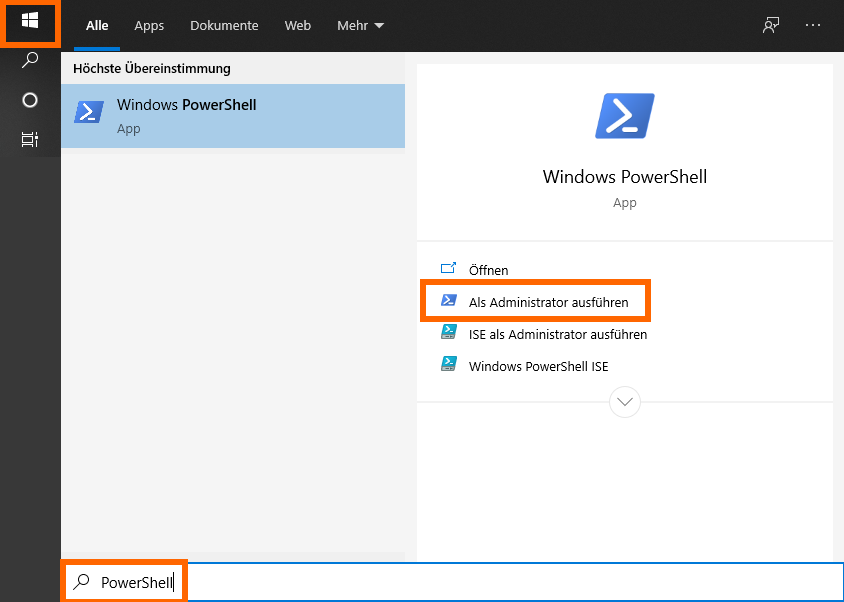
Task: Switch to the Dokumente tab
Action: pos(224,25)
